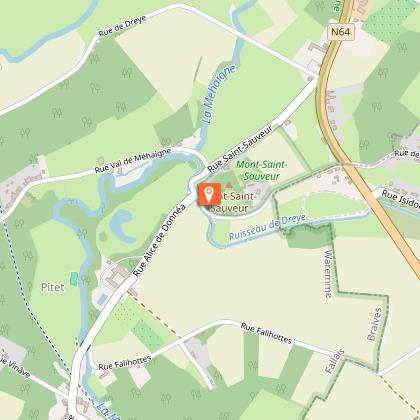The image size is (420, 420).
Task: Click the Rue Isidore street label
Action: click(401, 200)
